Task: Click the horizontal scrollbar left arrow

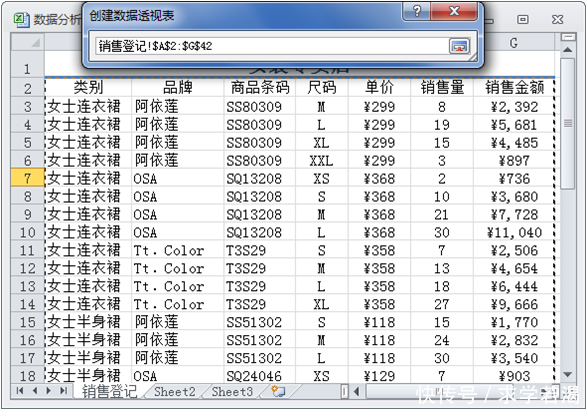Action: (356, 392)
